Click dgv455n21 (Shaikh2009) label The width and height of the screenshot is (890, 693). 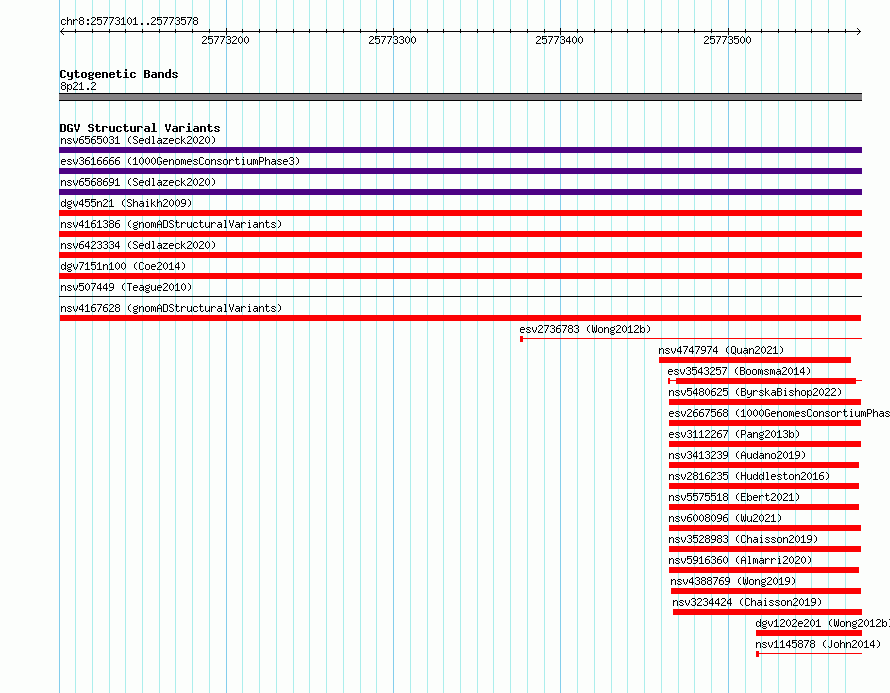pos(126,203)
